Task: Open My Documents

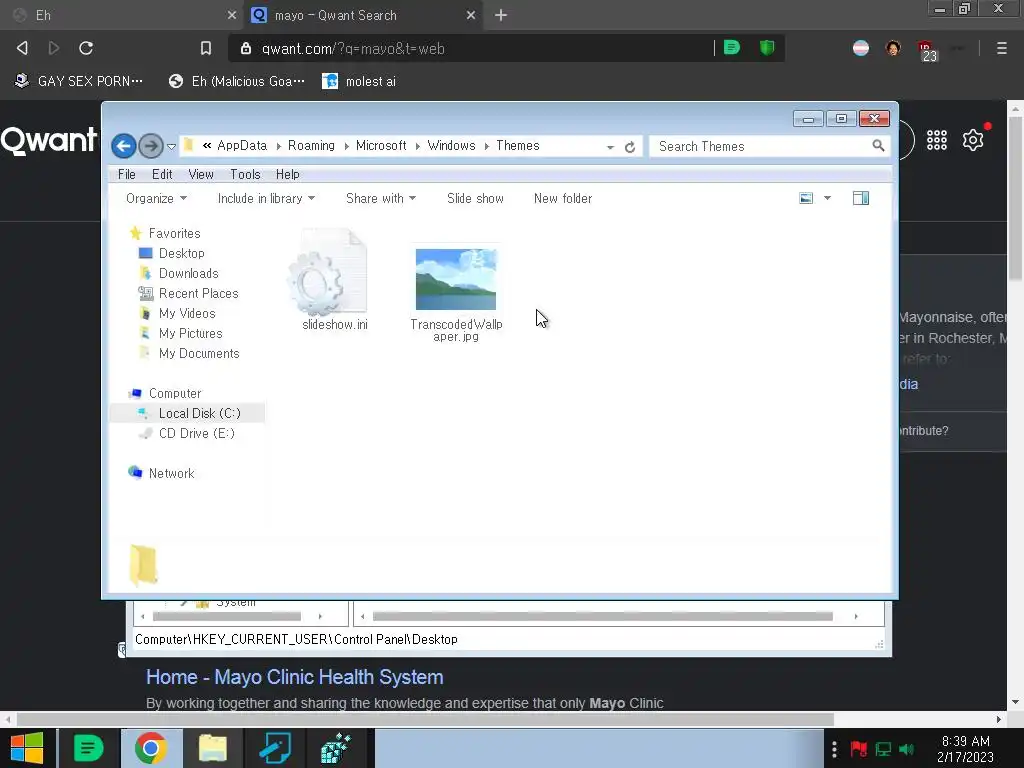Action: coord(199,354)
